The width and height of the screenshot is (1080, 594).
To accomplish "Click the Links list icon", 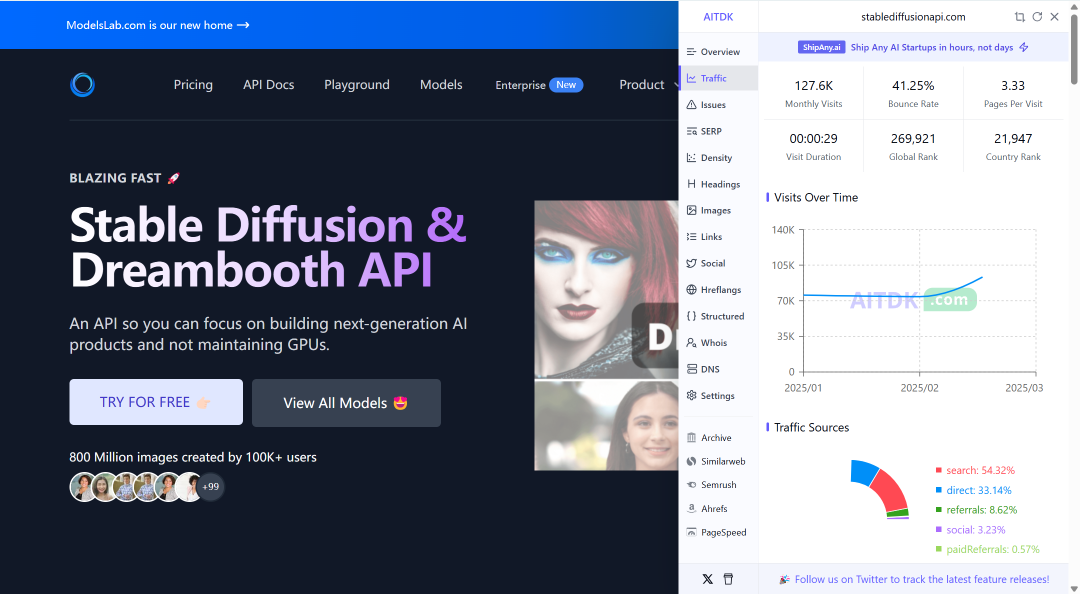I will click(x=692, y=236).
